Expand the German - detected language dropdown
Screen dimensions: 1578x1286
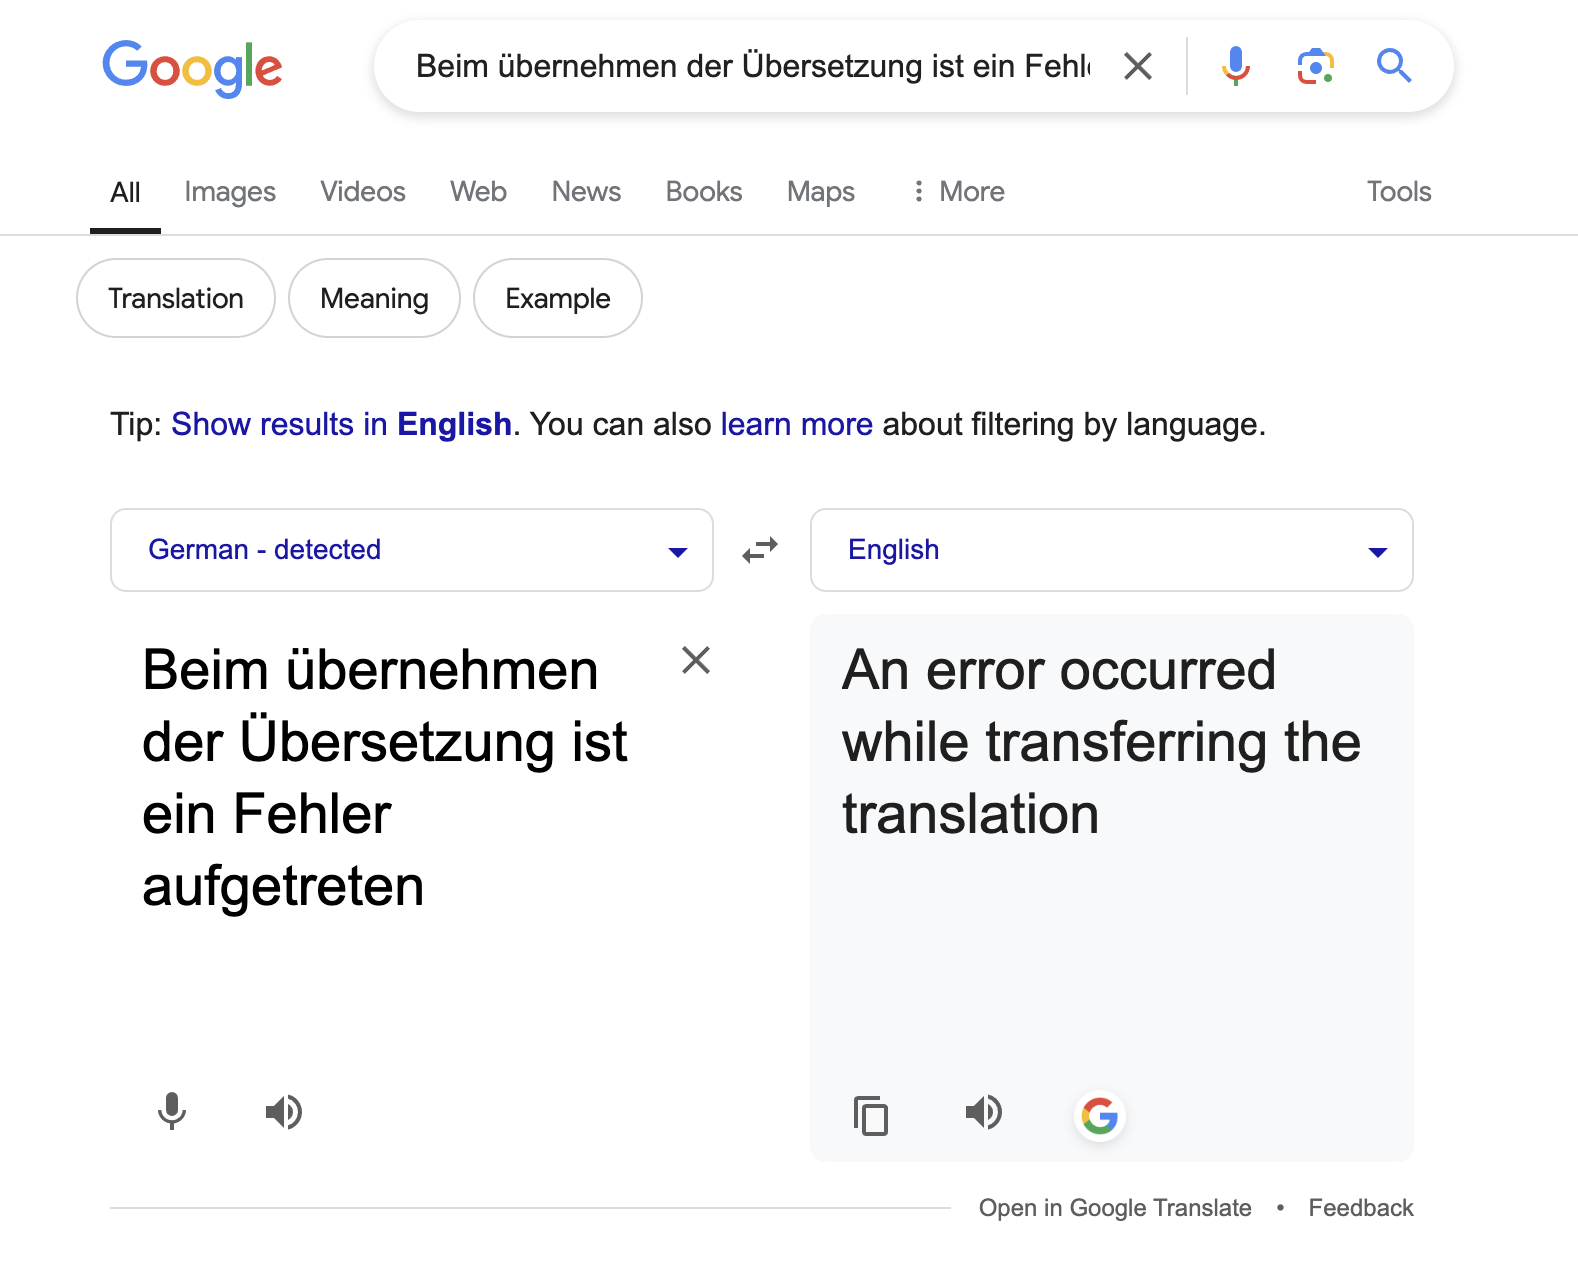tap(412, 550)
